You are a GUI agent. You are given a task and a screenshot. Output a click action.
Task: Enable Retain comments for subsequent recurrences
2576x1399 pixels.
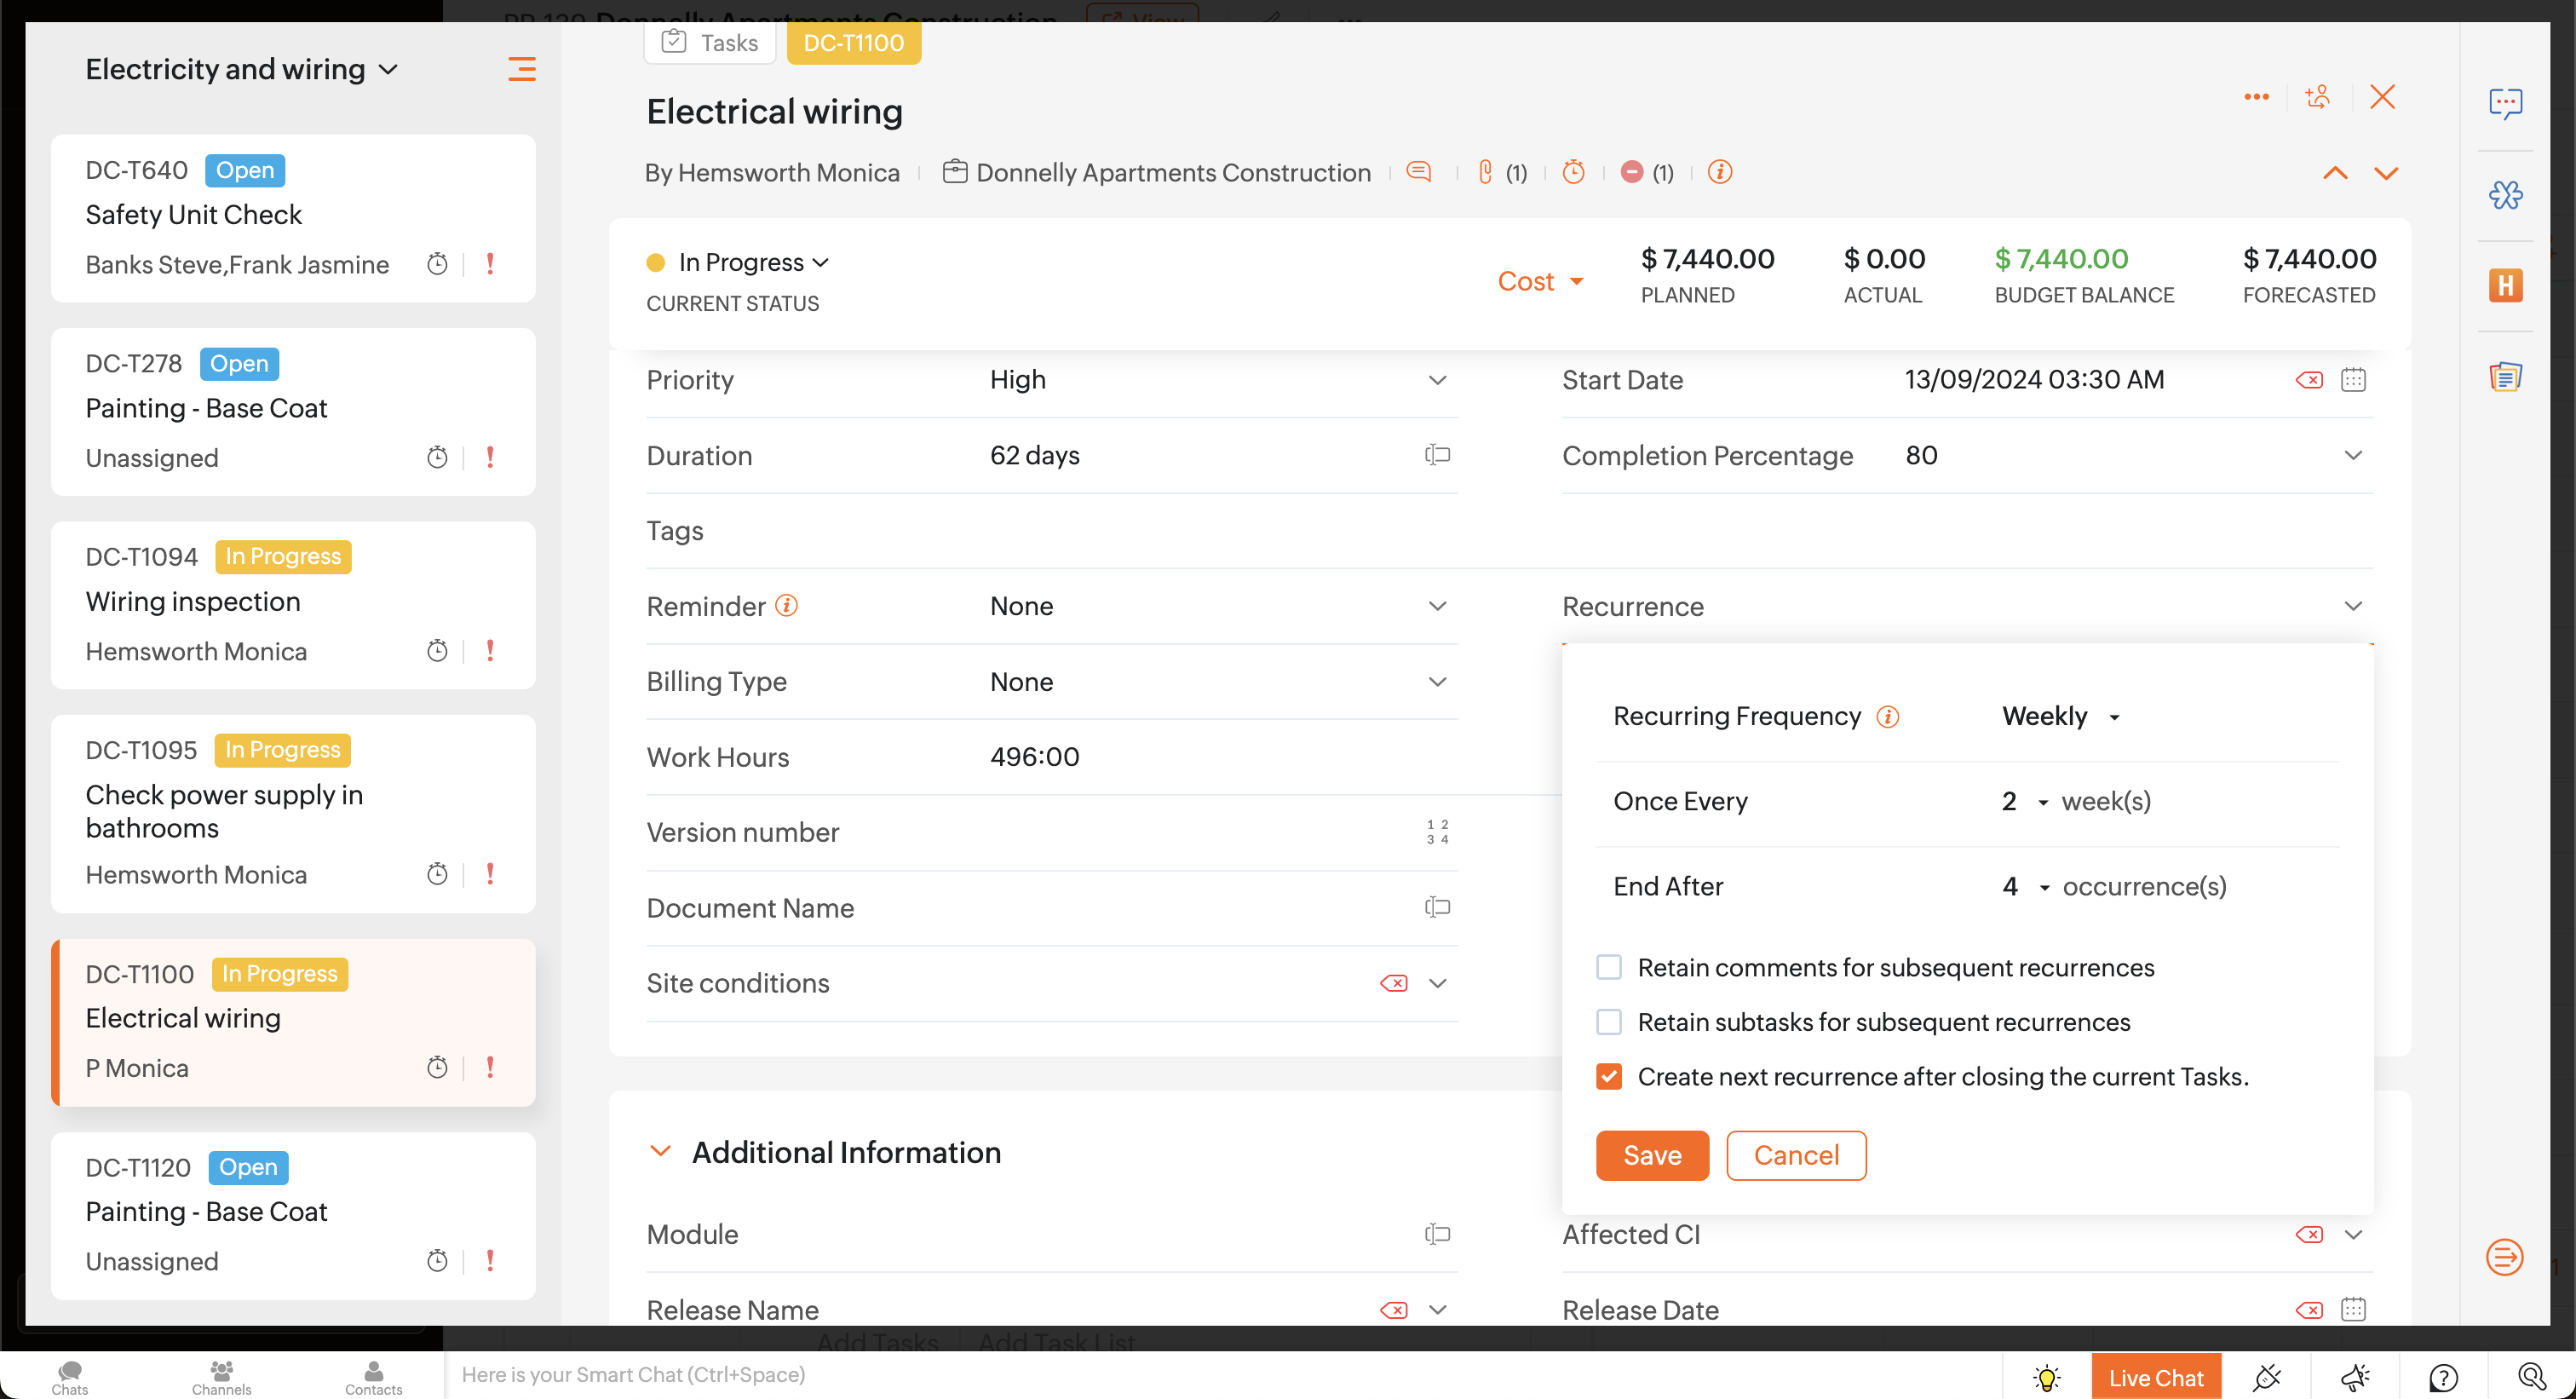[x=1609, y=967]
